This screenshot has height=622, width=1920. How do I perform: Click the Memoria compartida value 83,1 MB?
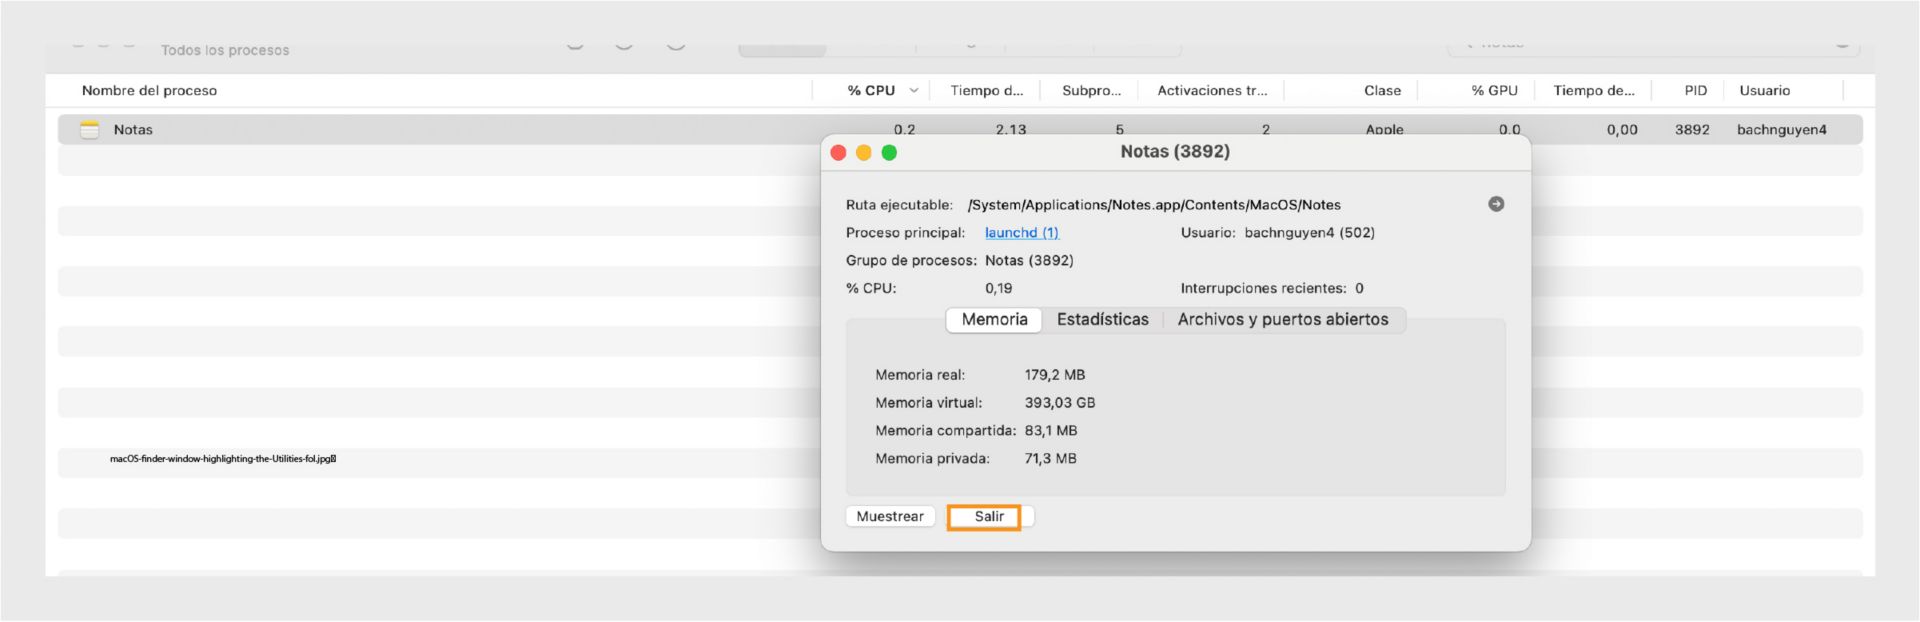[x=1050, y=431]
